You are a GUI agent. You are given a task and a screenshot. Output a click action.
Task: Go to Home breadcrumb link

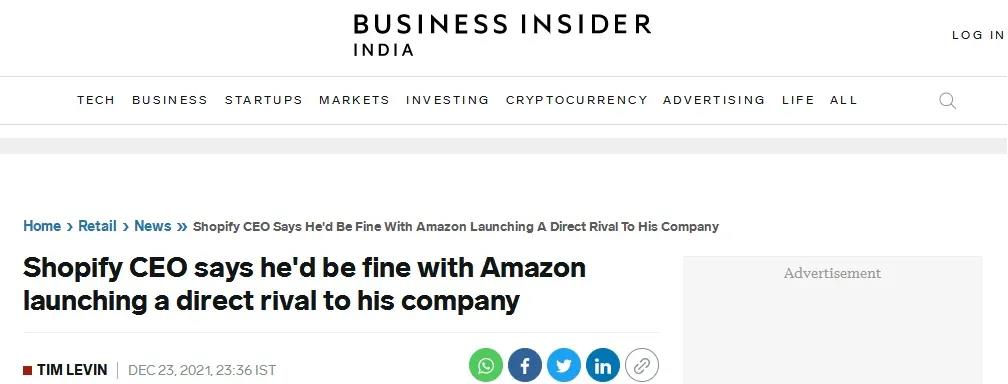42,226
